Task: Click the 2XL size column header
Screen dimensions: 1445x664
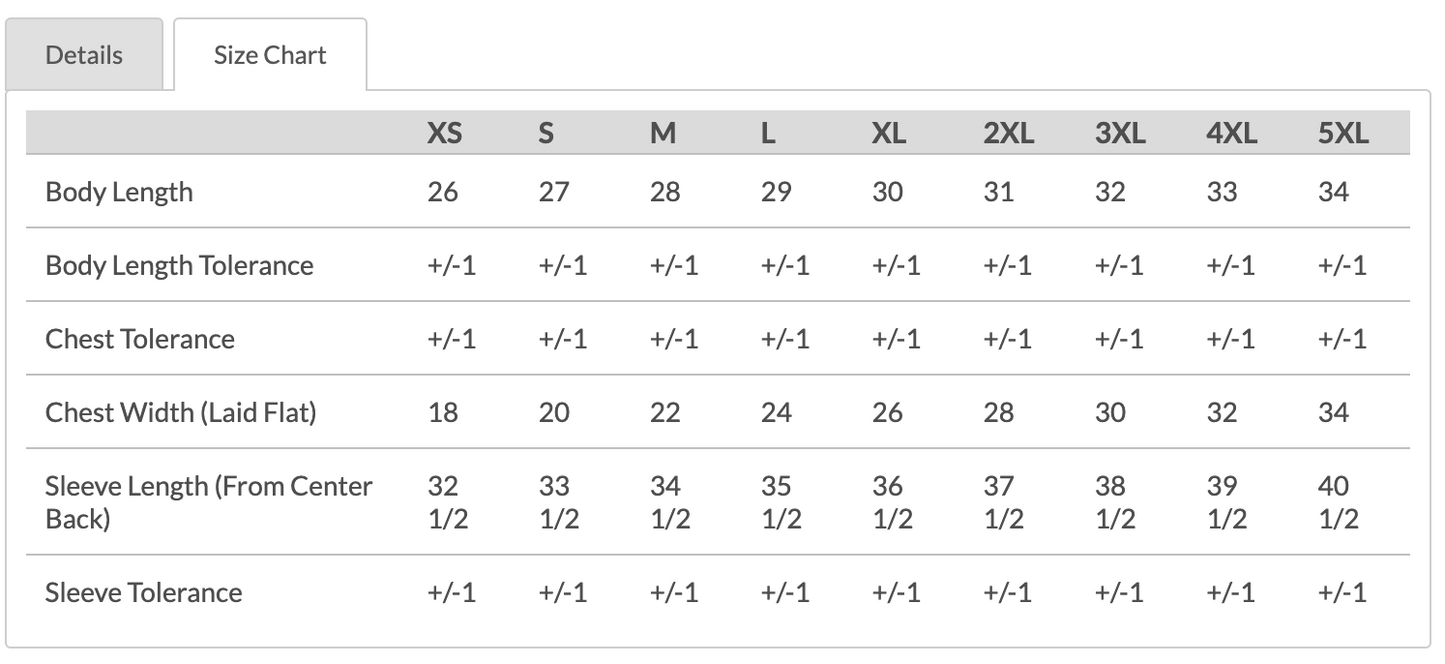Action: pos(1008,133)
